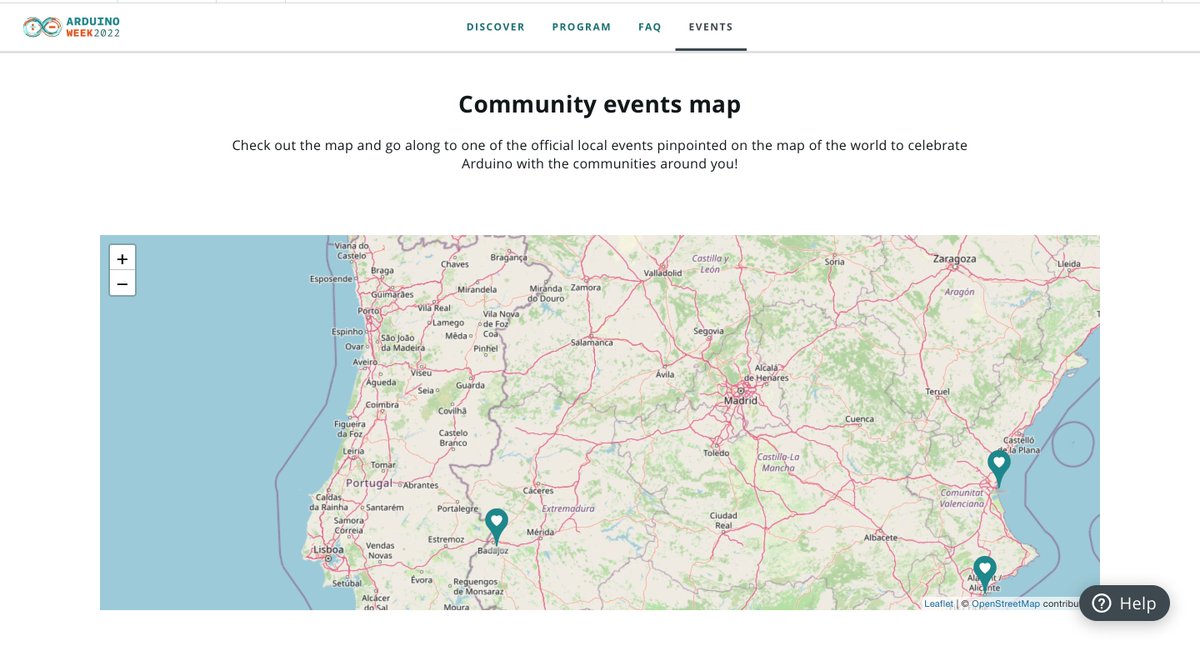Click the Valladolid label on the map

pyautogui.click(x=662, y=275)
